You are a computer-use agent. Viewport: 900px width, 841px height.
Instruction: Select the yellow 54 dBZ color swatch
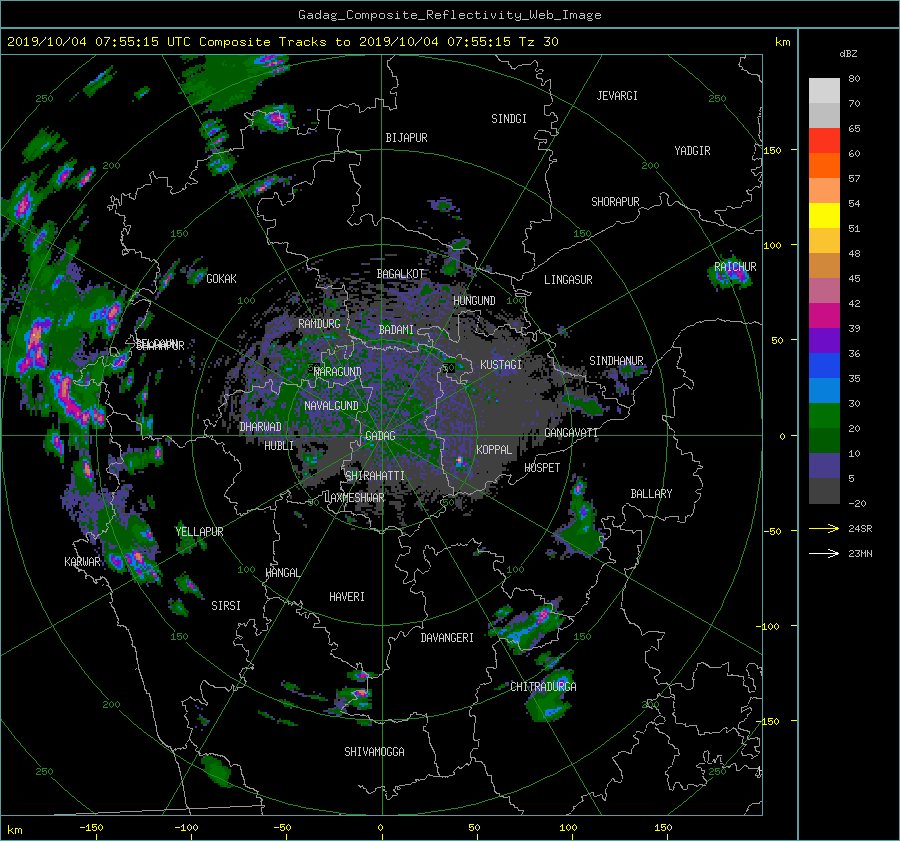[824, 216]
